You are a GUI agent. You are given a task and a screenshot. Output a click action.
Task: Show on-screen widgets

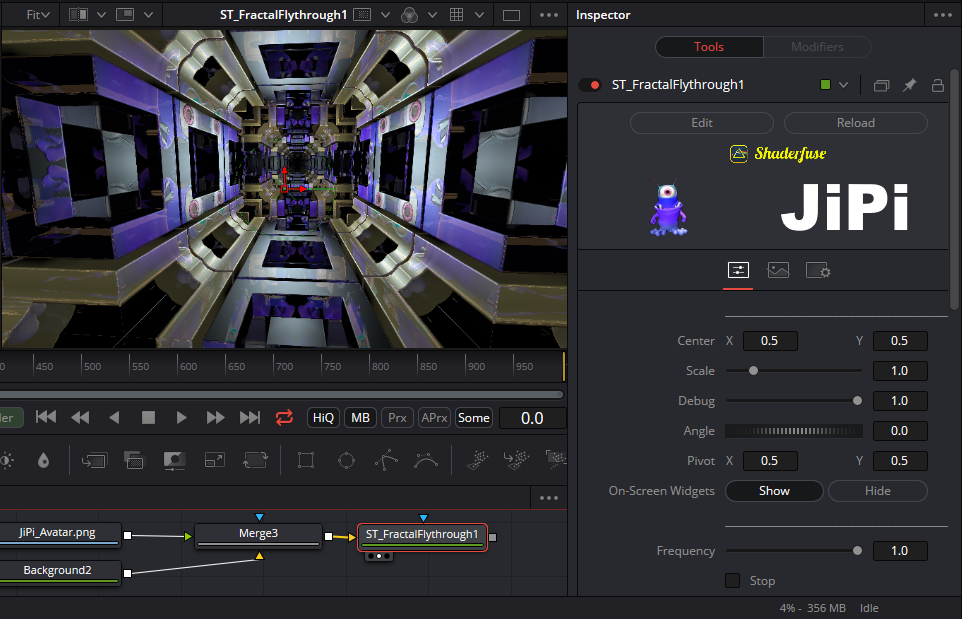click(x=774, y=491)
